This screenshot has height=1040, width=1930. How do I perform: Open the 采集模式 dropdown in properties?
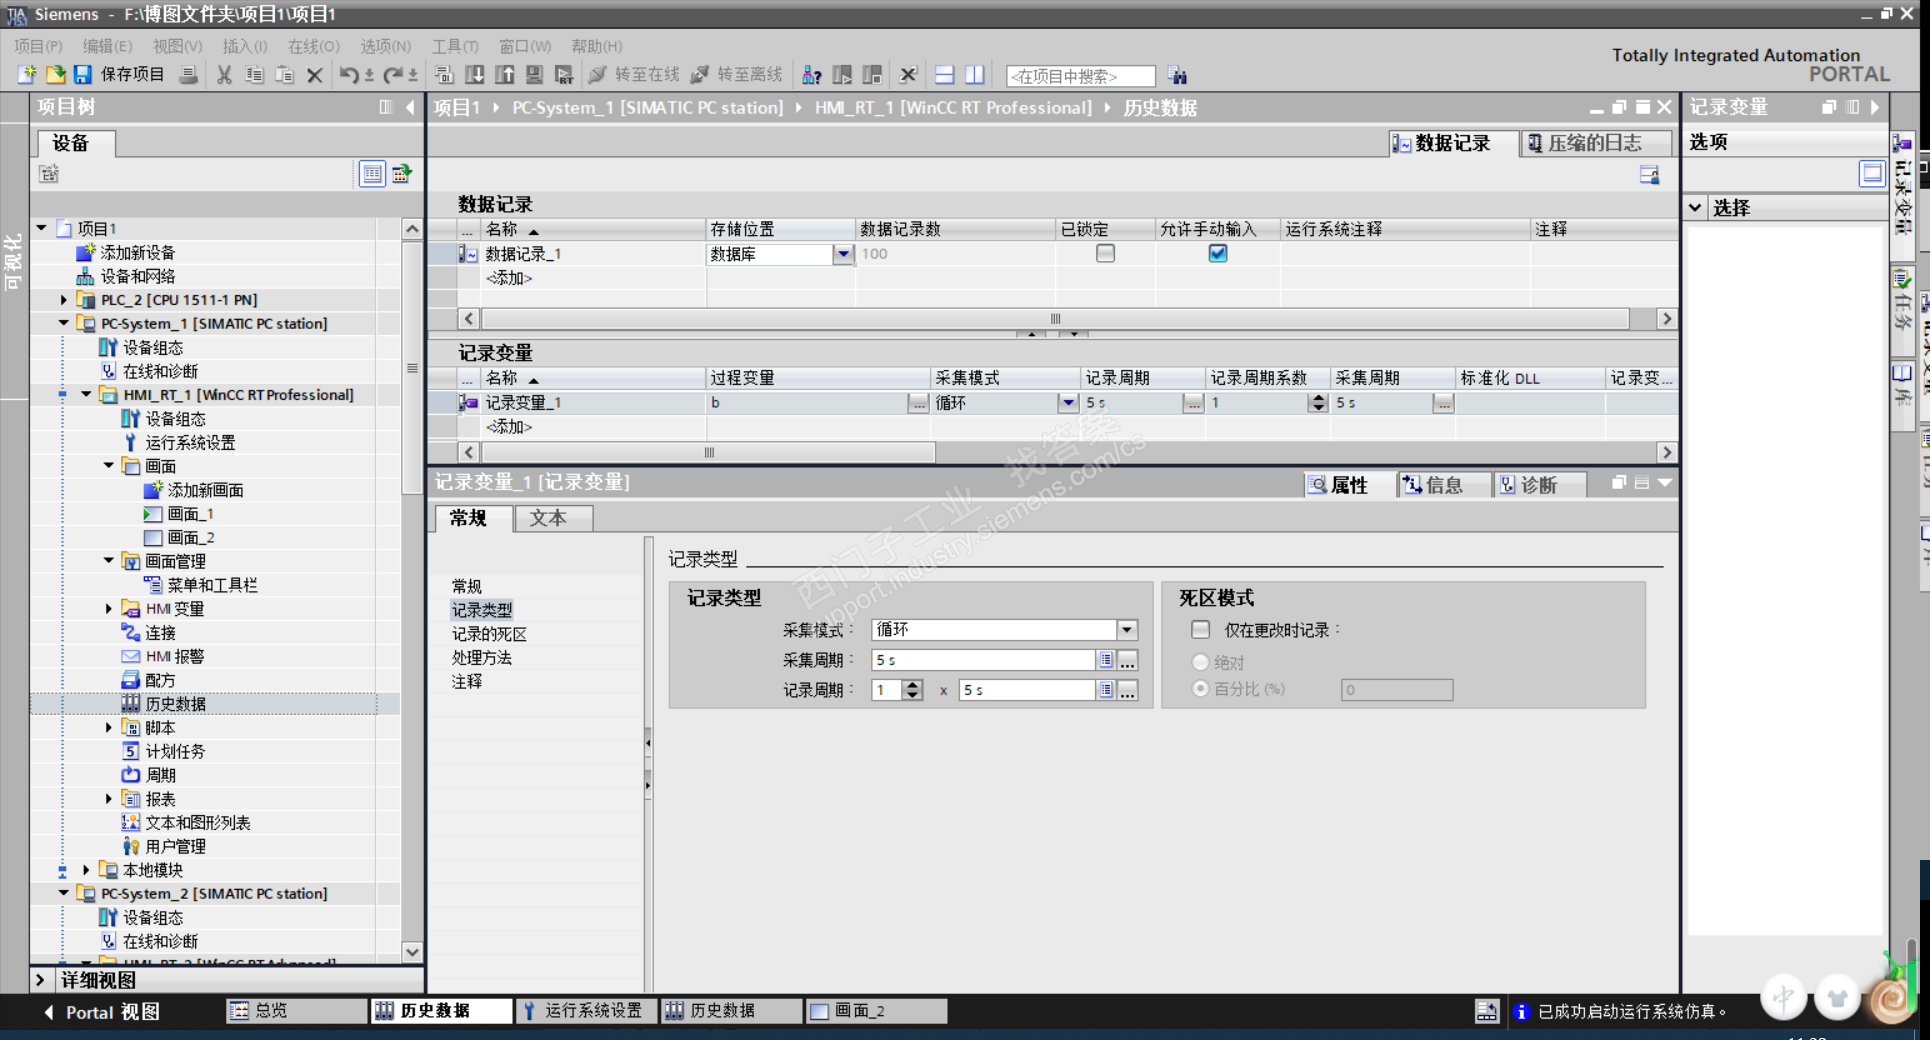[1127, 630]
